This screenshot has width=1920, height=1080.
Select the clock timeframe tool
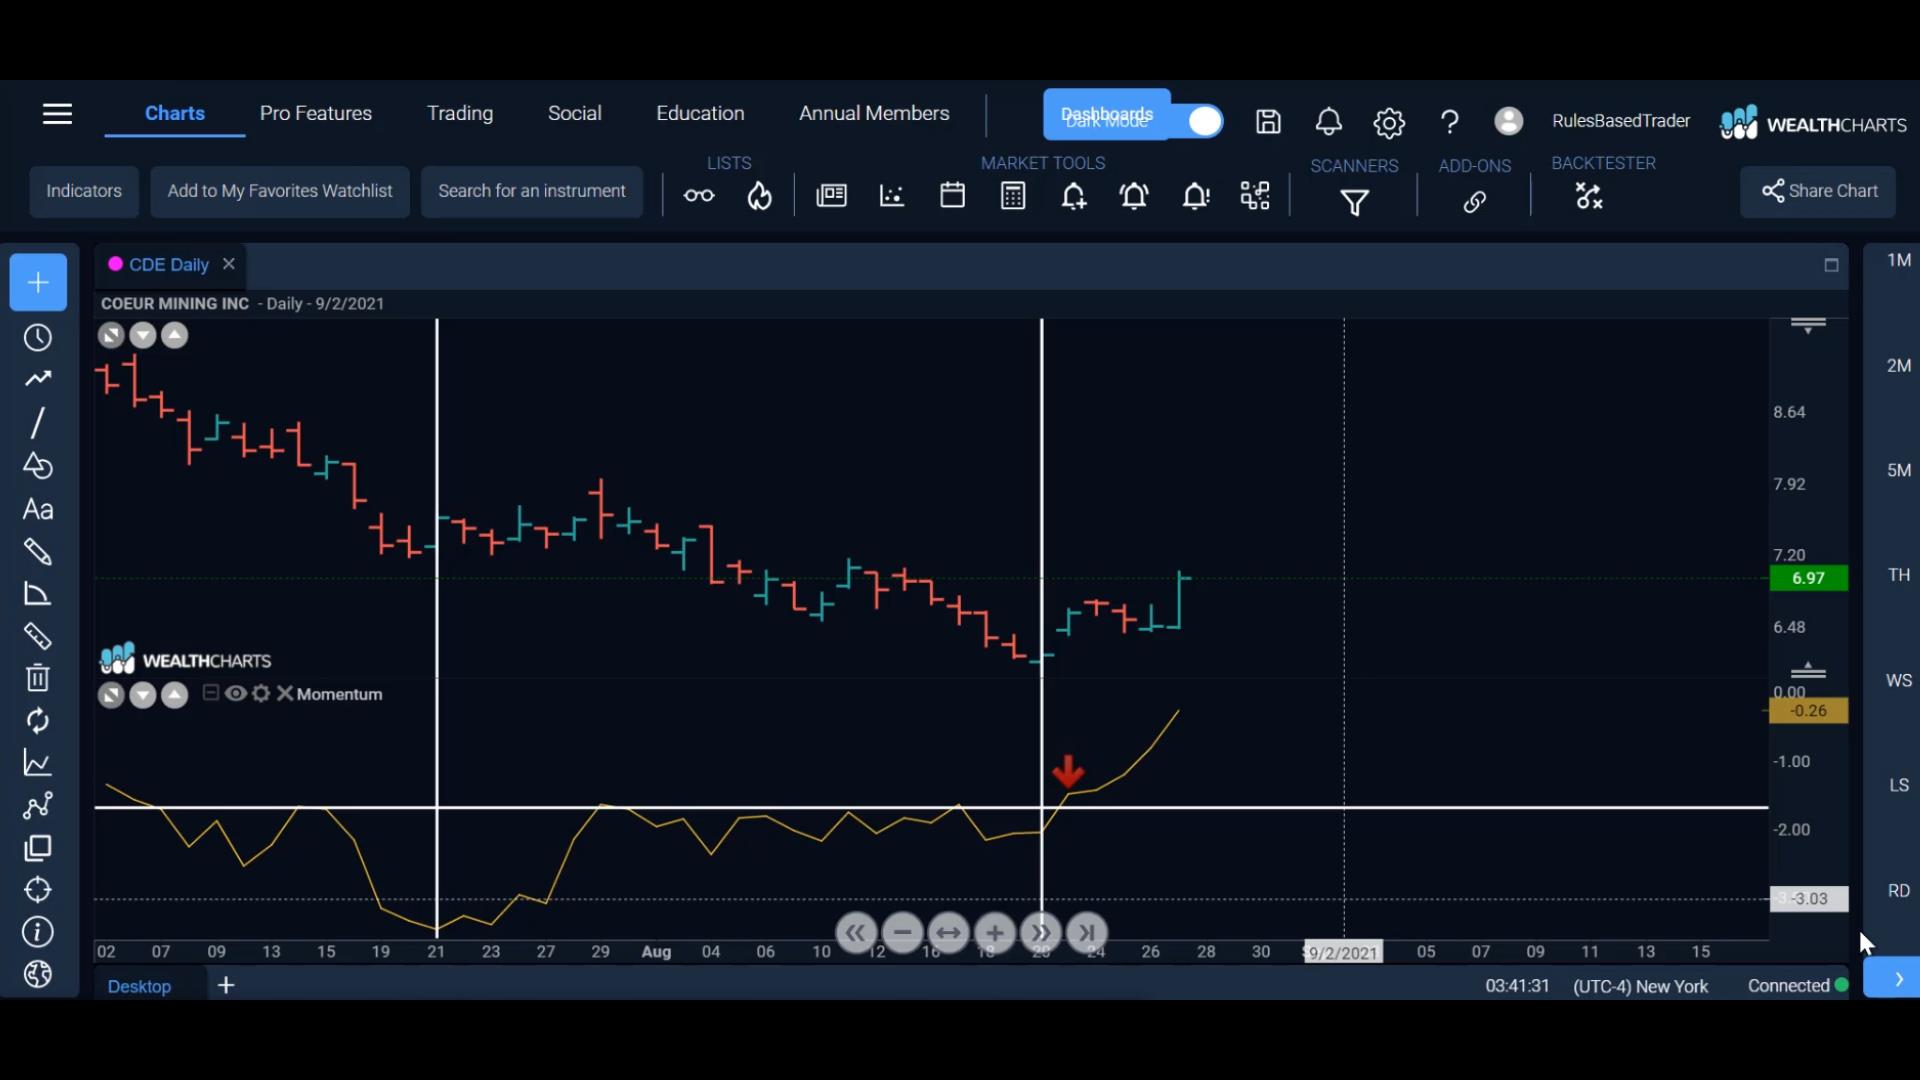tap(38, 338)
